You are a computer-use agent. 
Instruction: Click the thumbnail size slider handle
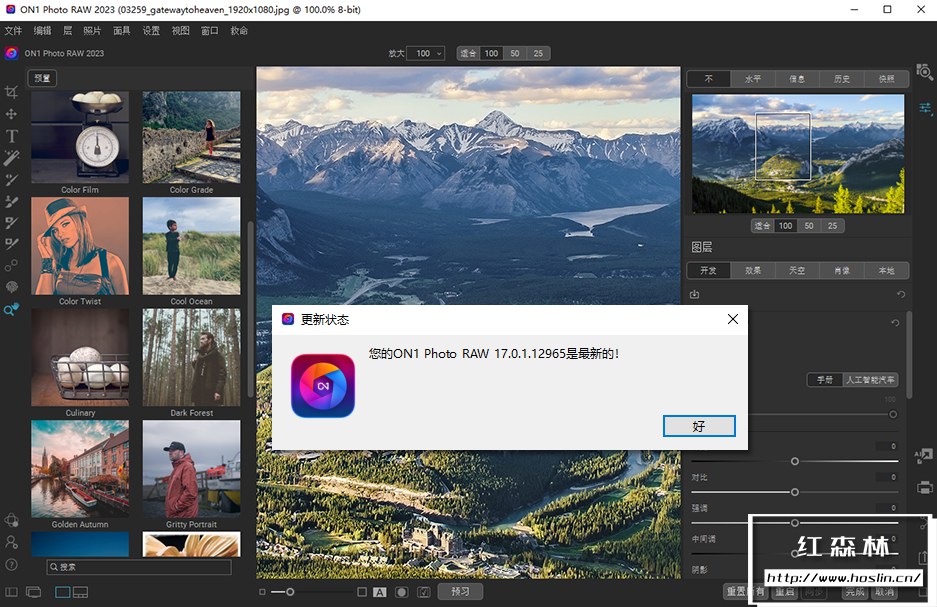coord(290,592)
